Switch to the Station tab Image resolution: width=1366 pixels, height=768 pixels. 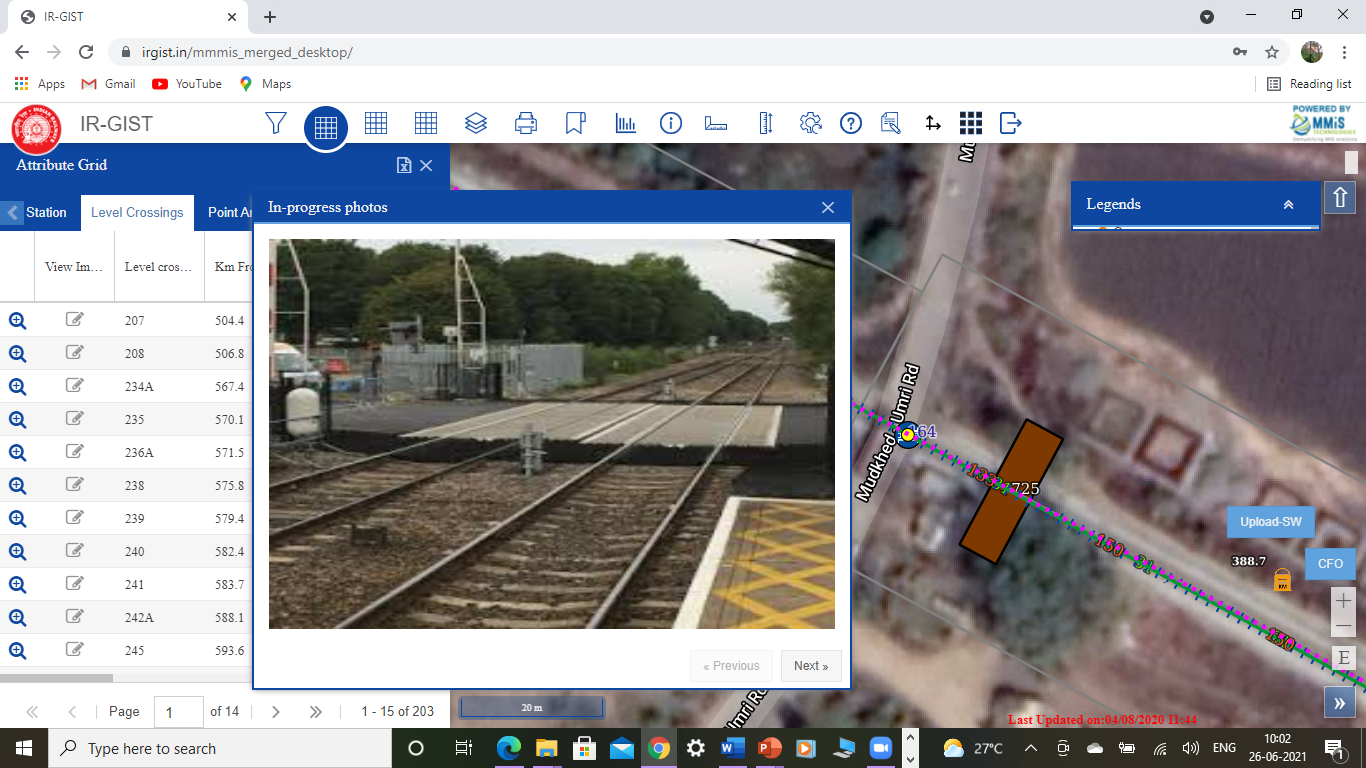45,212
